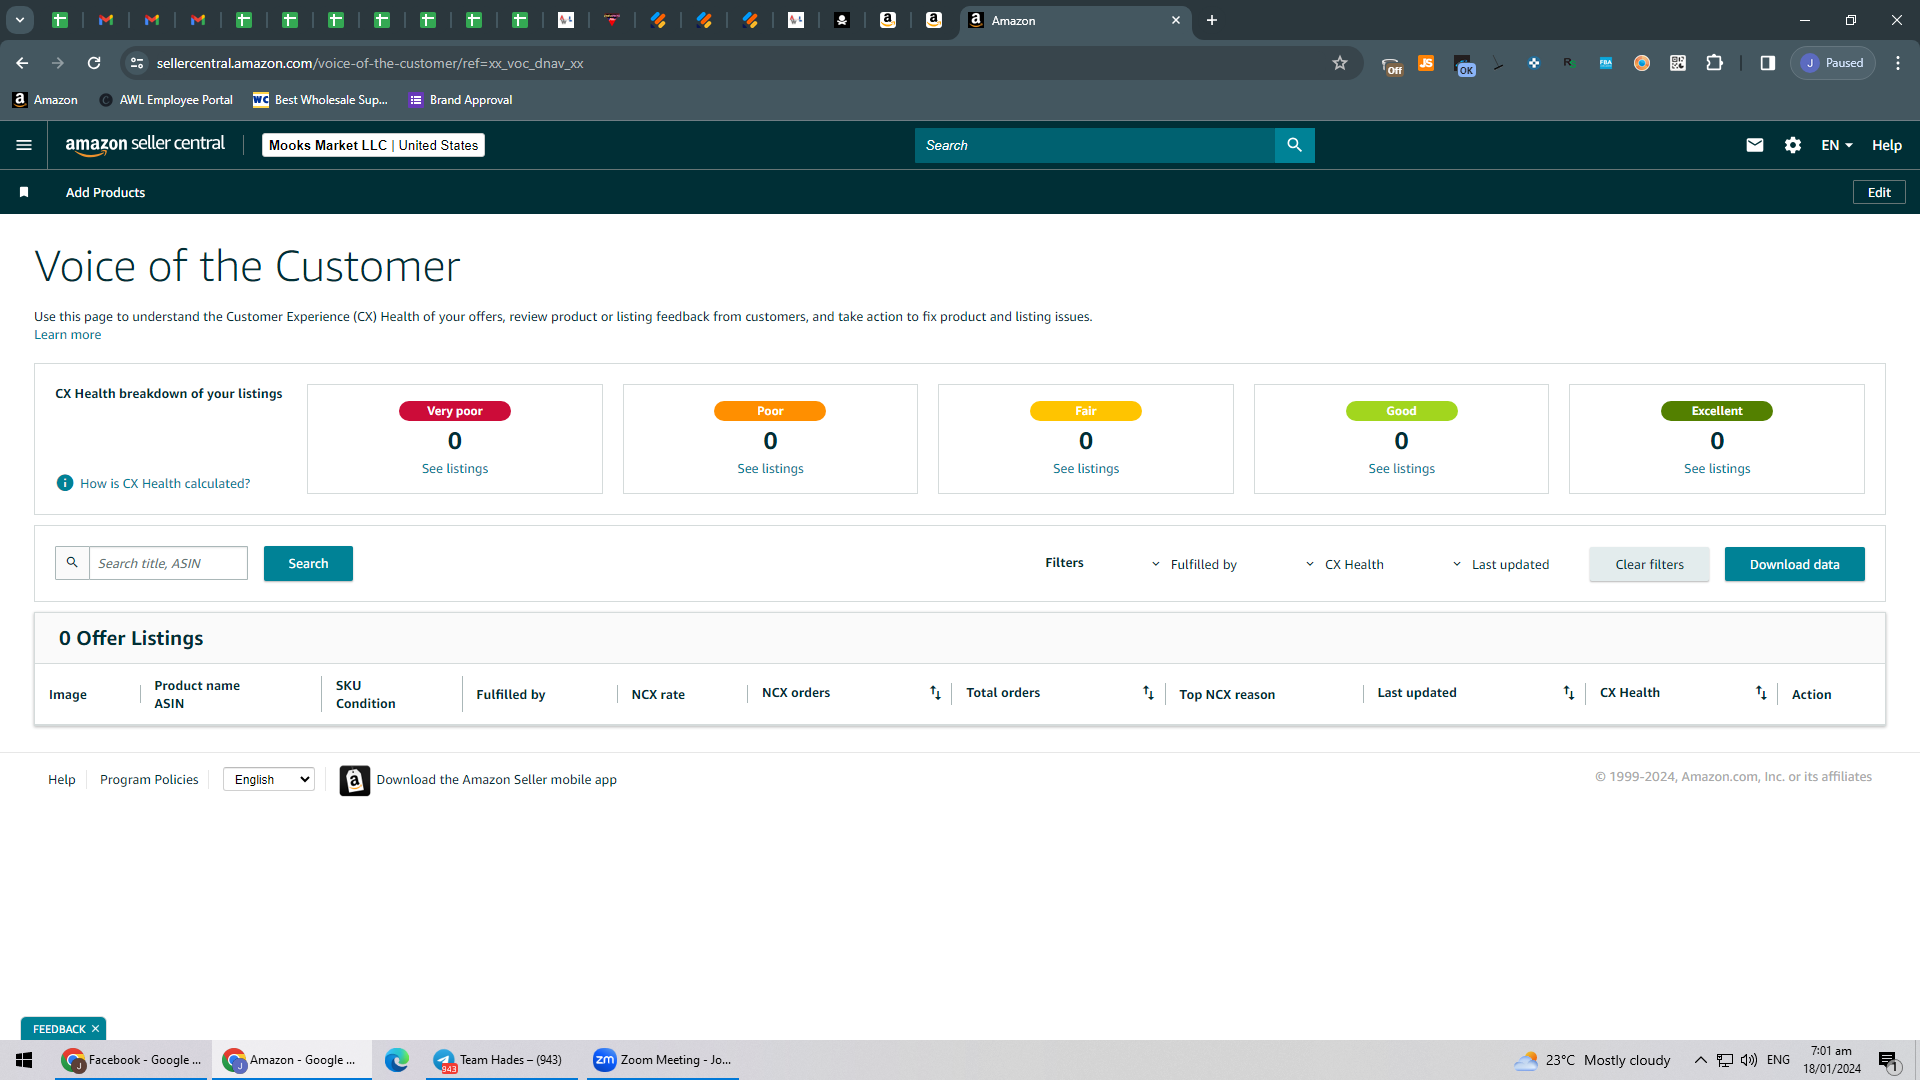Image resolution: width=1920 pixels, height=1080 pixels.
Task: Click the bookmark flag icon beside Add Products
Action: coord(24,192)
